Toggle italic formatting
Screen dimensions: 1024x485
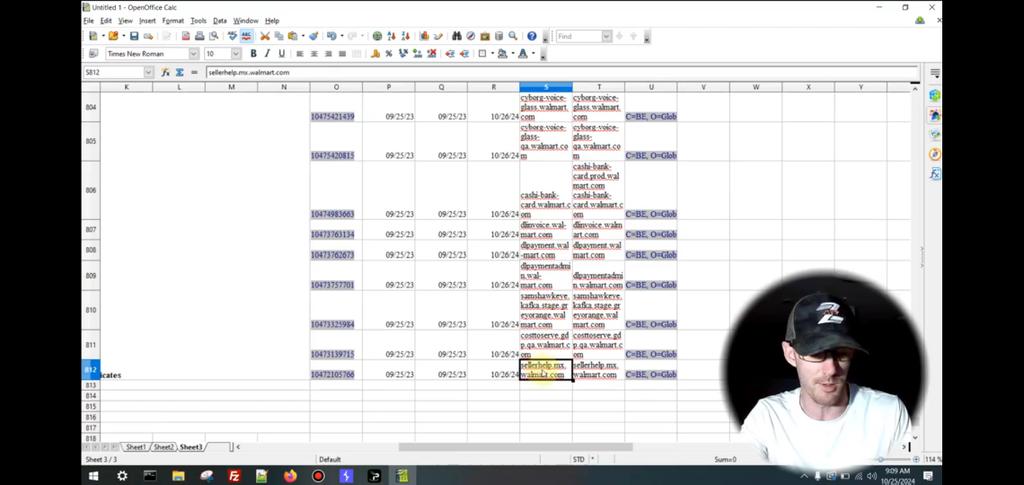(267, 54)
